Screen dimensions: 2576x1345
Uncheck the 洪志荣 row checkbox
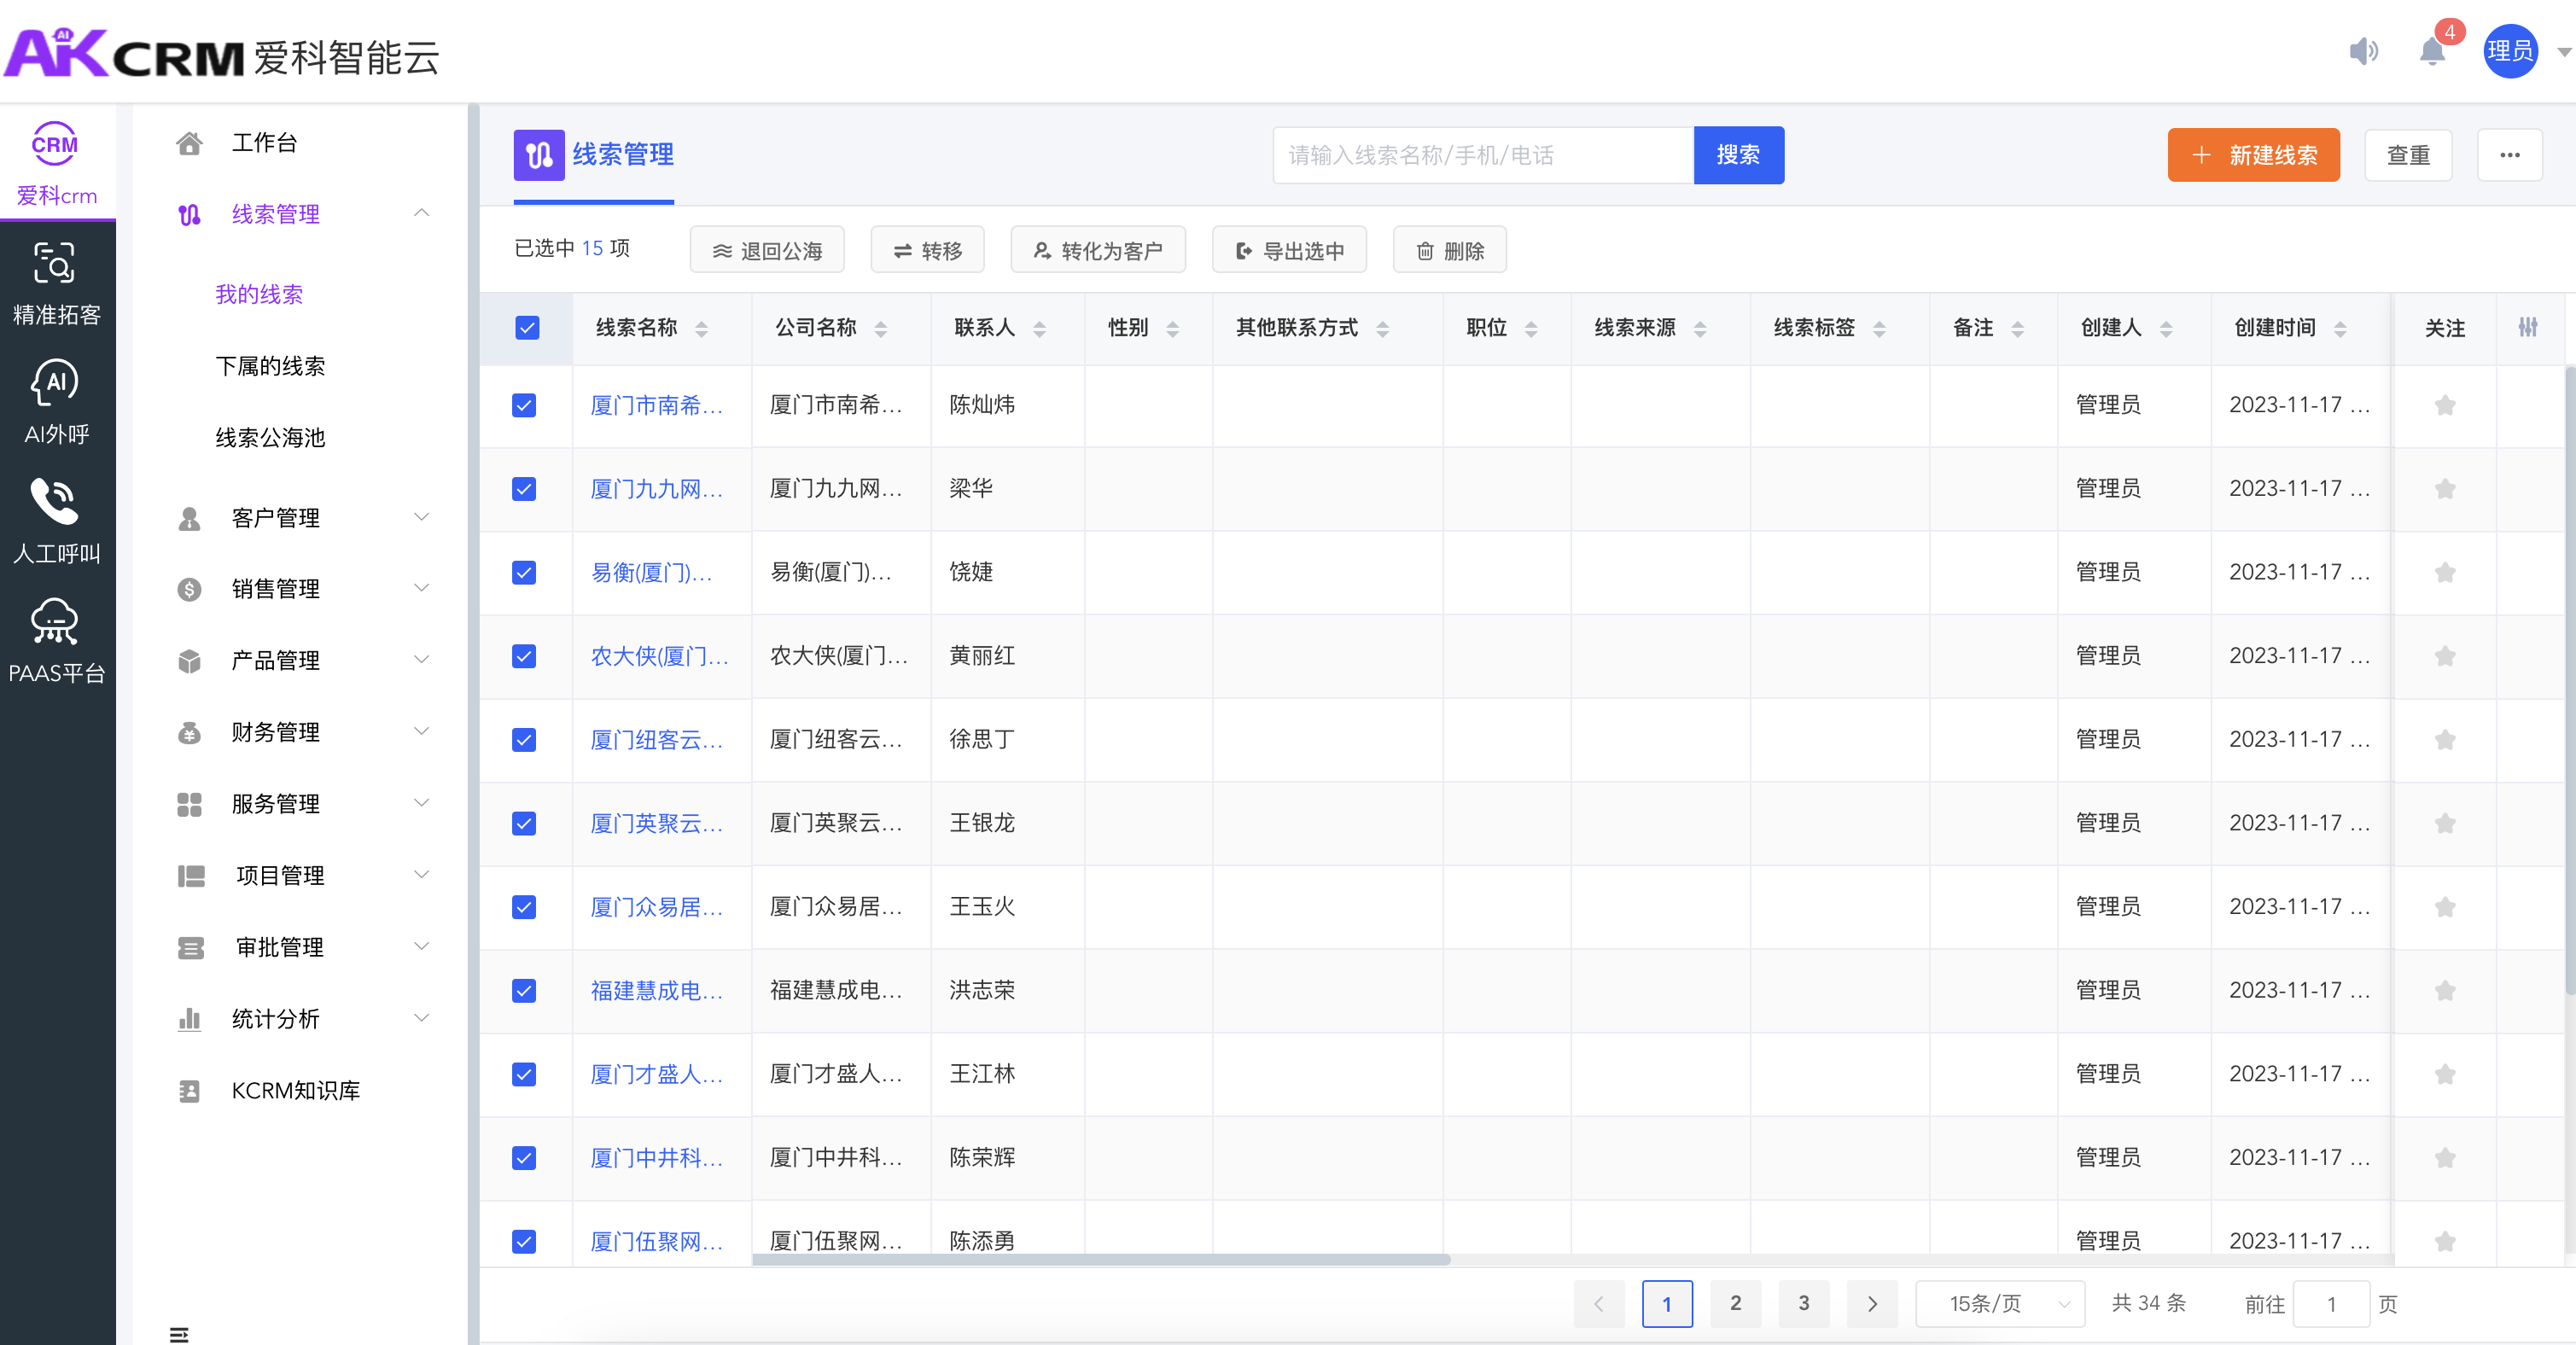(524, 990)
